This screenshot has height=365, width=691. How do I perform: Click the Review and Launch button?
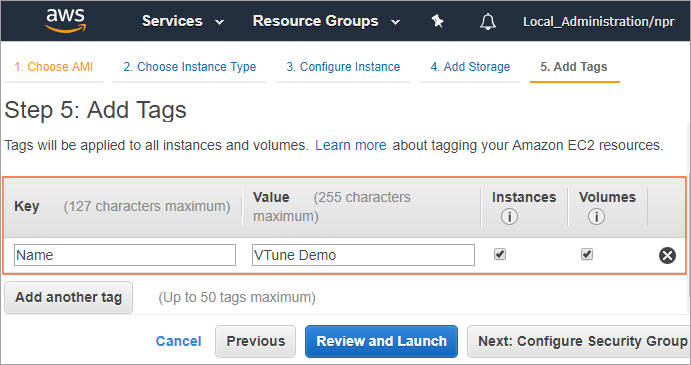(x=381, y=341)
